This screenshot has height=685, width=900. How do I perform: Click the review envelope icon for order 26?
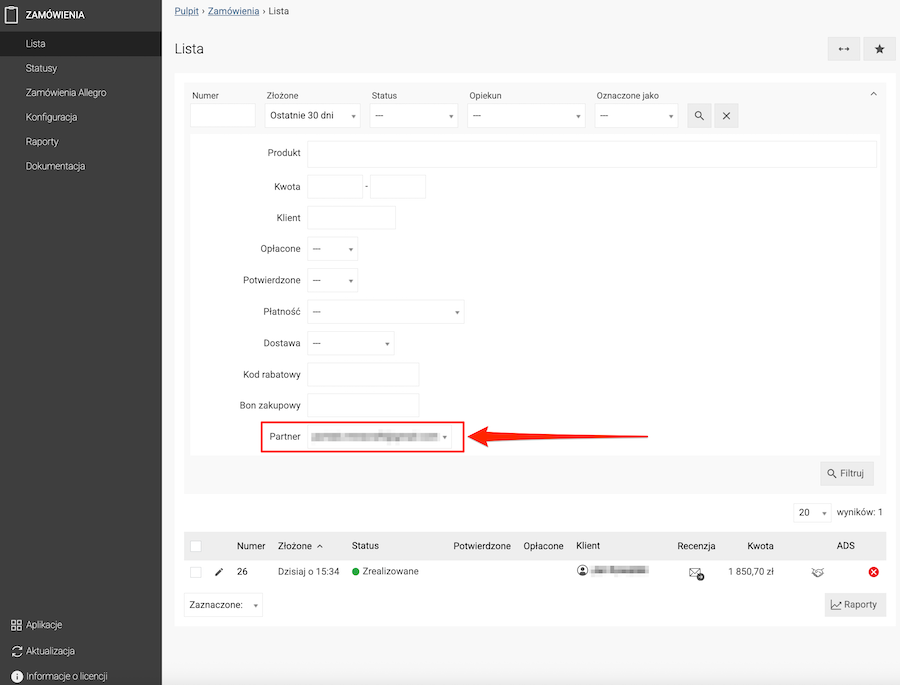click(x=696, y=573)
